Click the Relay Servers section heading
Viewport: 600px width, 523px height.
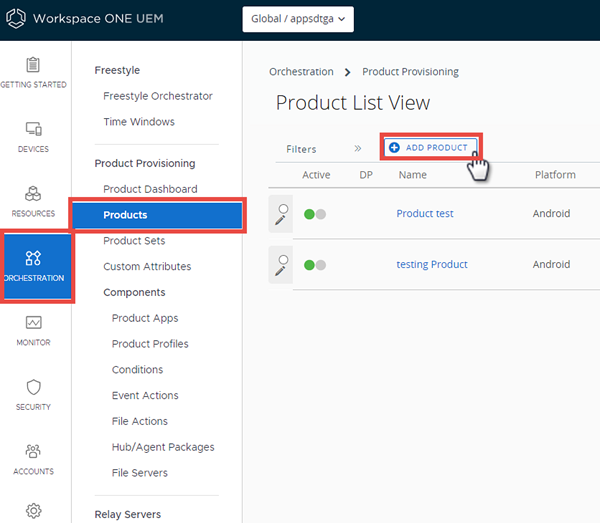pyautogui.click(x=127, y=514)
